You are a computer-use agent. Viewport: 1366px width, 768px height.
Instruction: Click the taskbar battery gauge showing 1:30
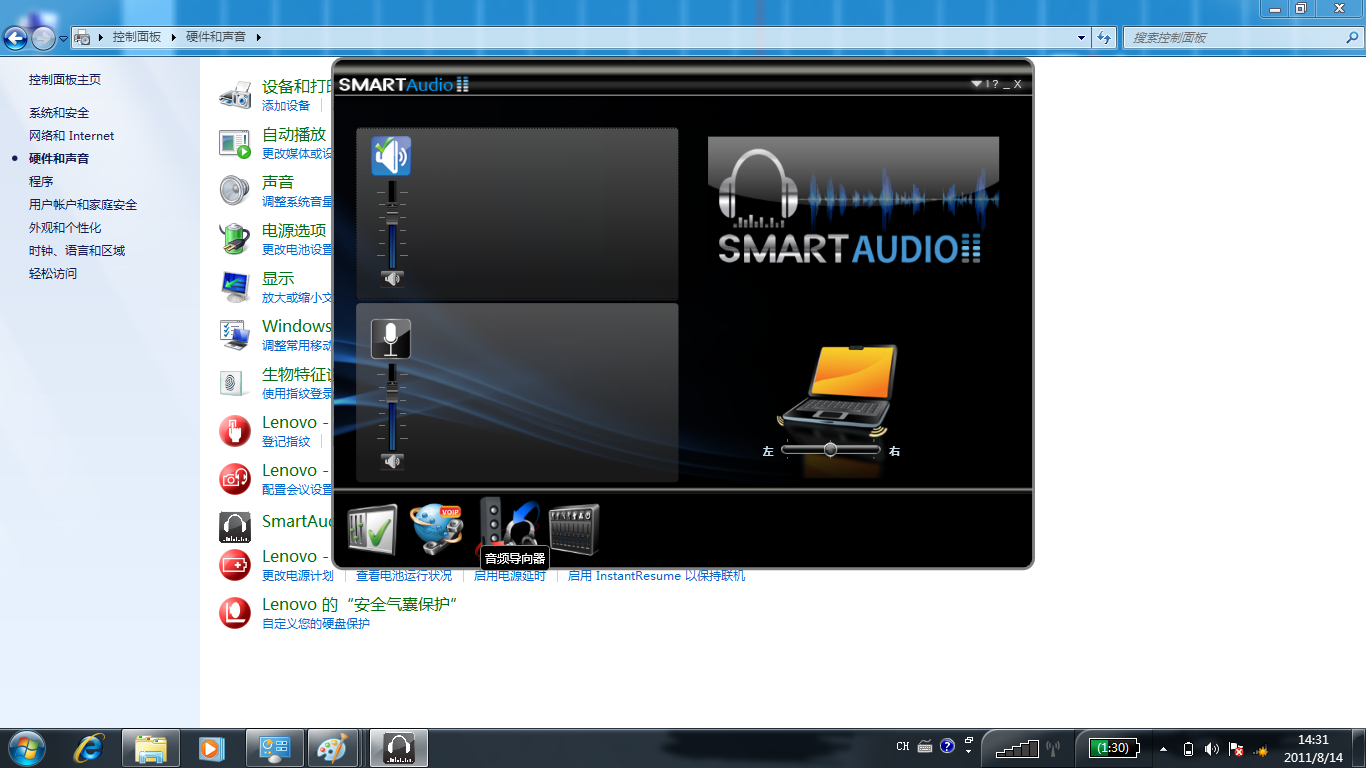point(1112,748)
